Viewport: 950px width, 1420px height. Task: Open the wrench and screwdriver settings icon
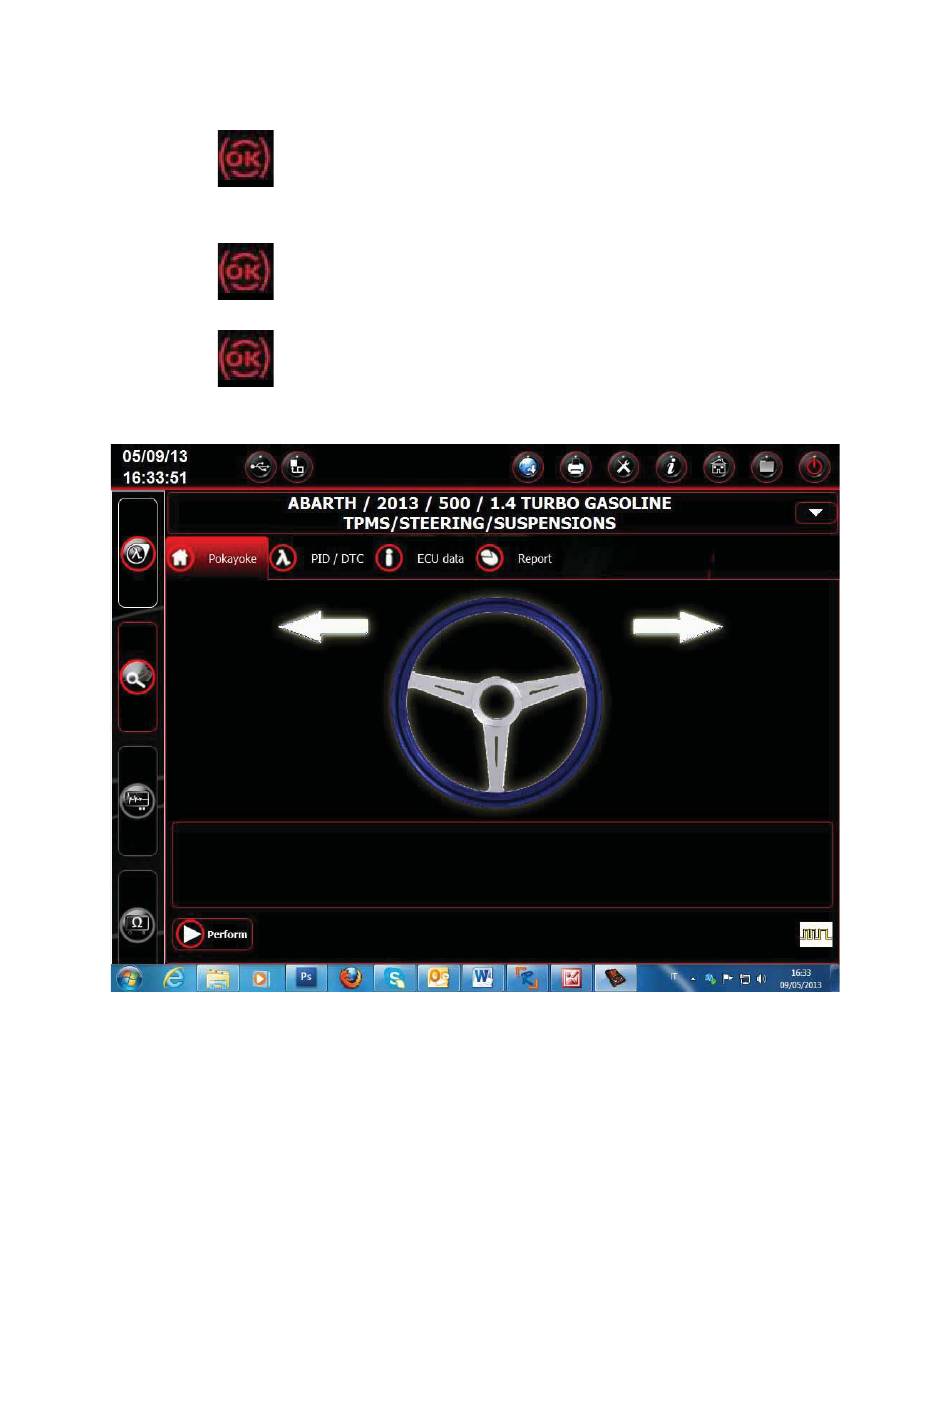[623, 467]
